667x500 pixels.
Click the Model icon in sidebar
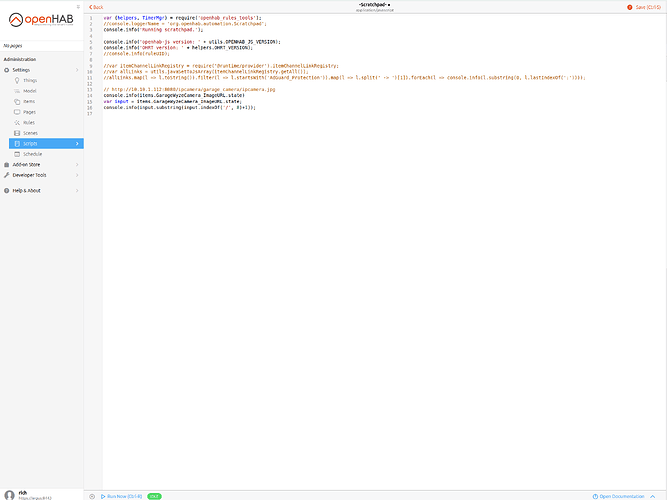point(17,91)
